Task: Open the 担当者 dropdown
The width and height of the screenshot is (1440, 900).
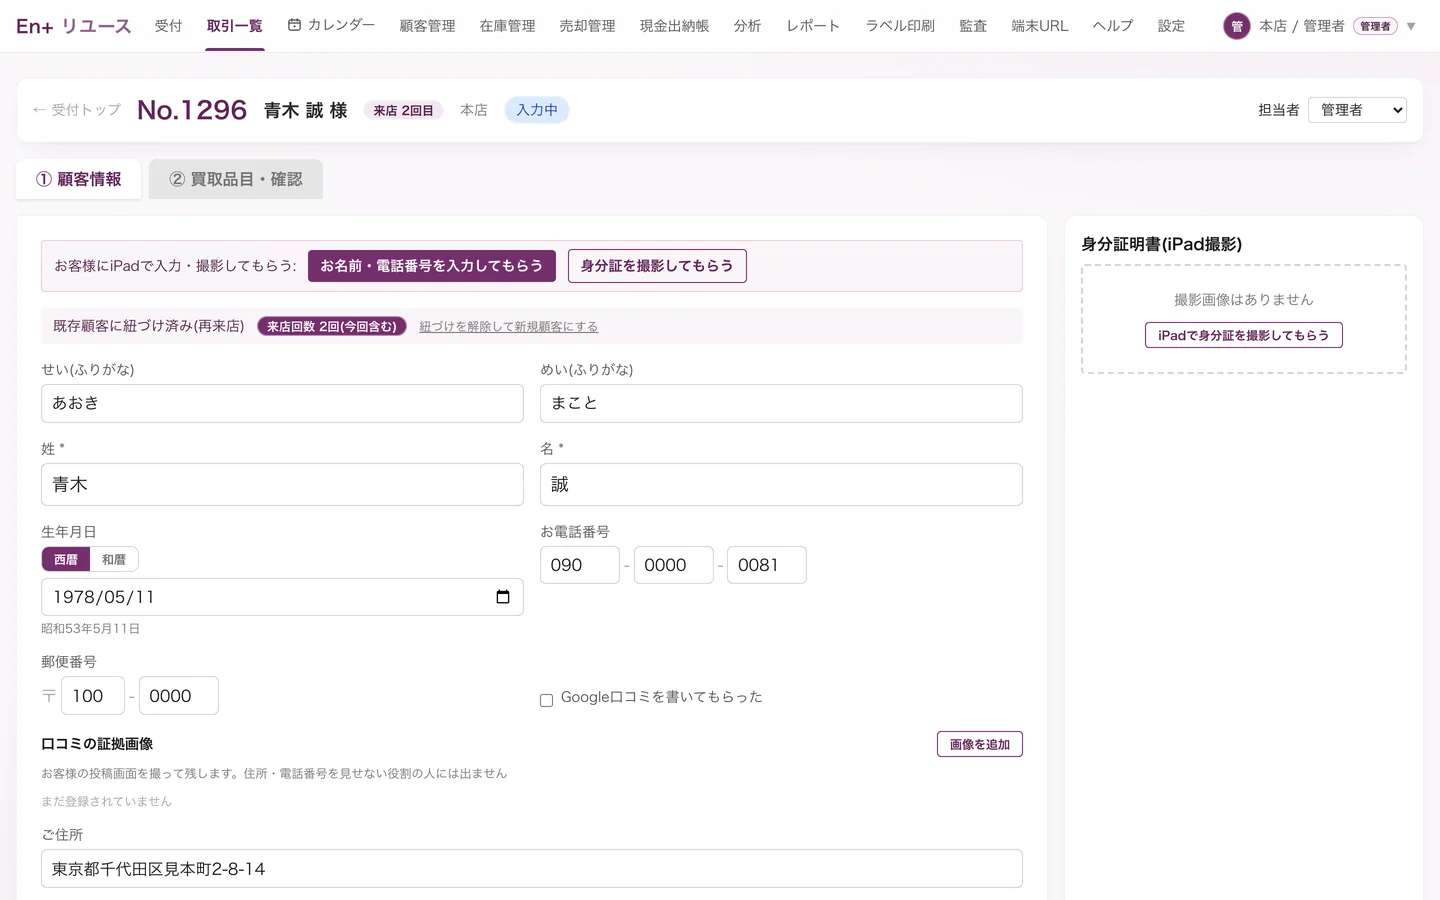Action: 1357,110
